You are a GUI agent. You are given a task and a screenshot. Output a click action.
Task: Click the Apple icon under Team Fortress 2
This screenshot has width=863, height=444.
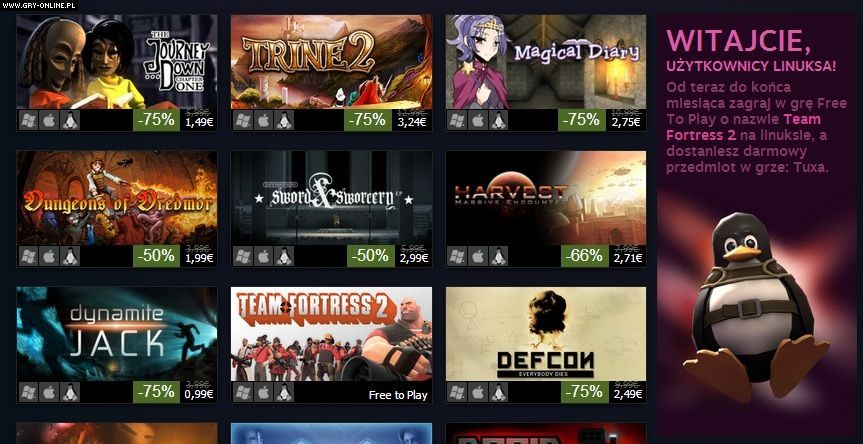click(264, 392)
